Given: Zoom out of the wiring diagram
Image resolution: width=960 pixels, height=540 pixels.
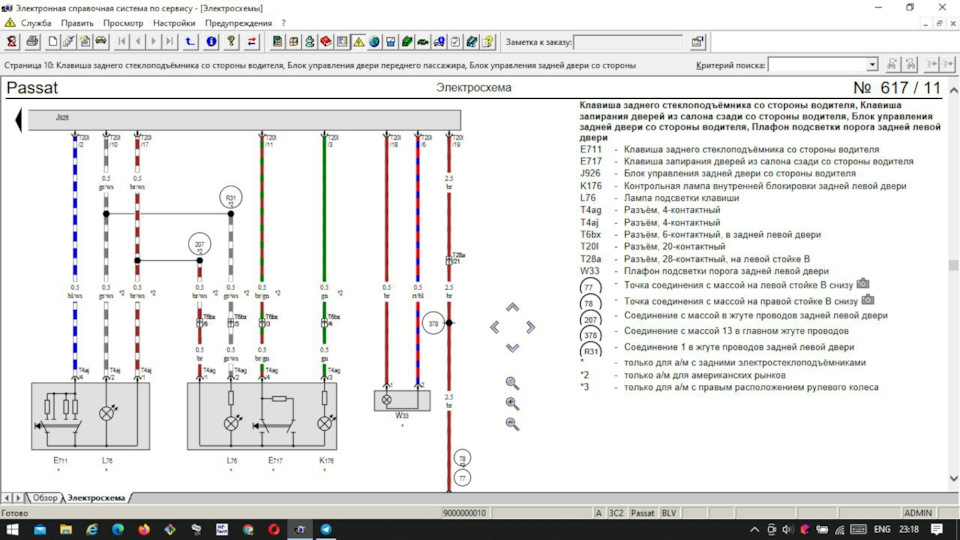Looking at the screenshot, I should click(512, 424).
